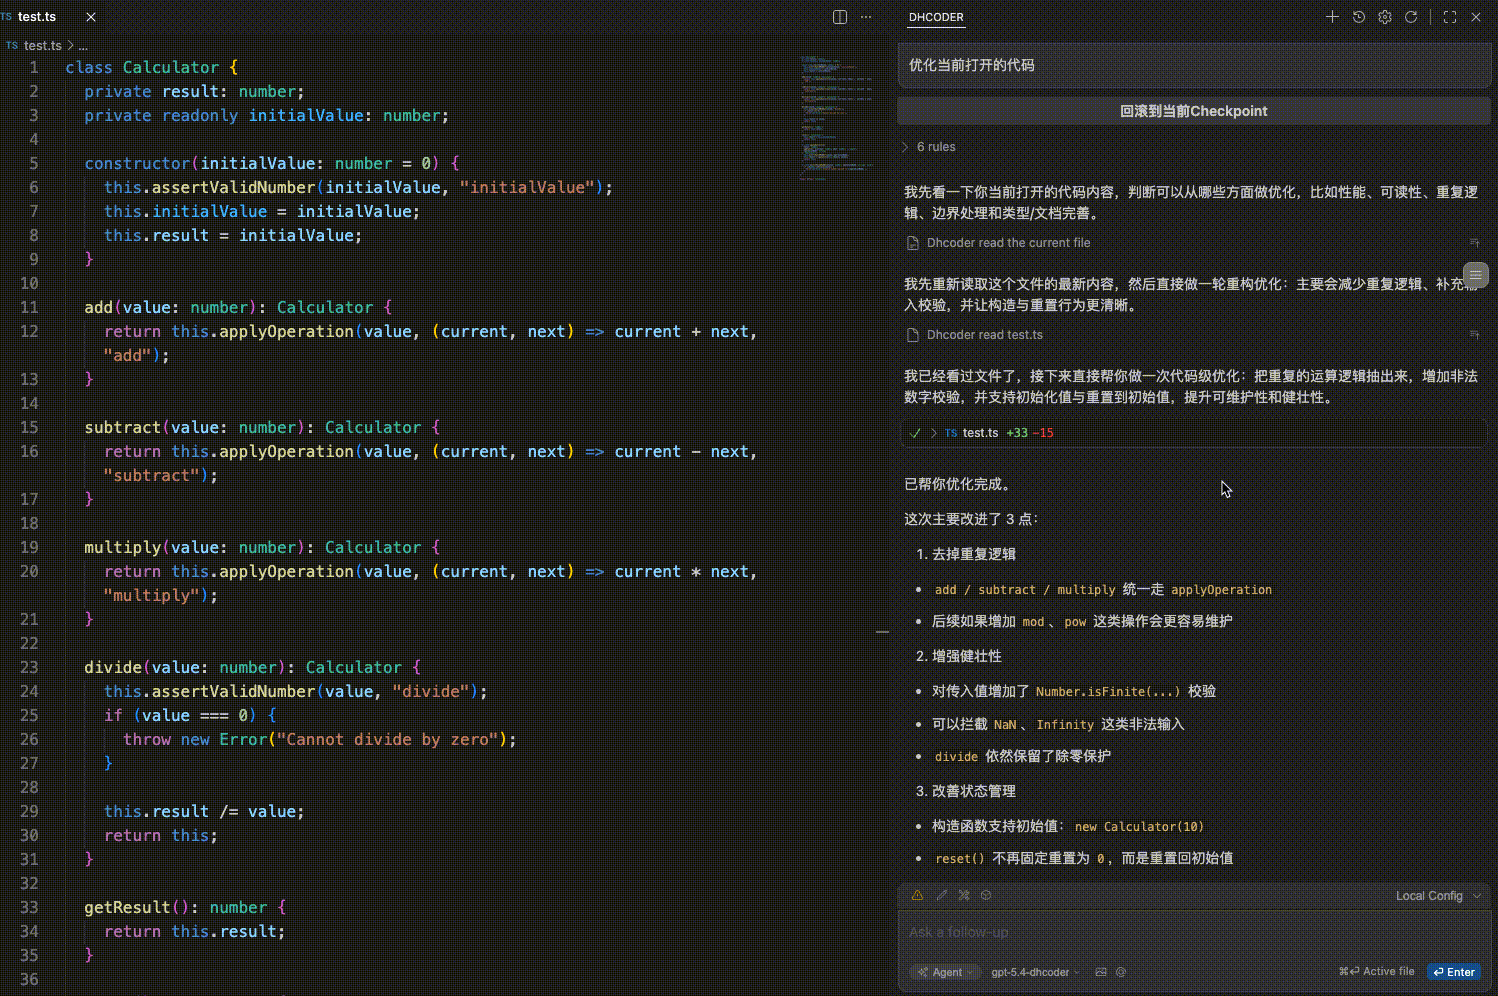Viewport: 1498px width, 996px height.
Task: Click the refresh icon in DHCoder header
Action: [x=1411, y=17]
